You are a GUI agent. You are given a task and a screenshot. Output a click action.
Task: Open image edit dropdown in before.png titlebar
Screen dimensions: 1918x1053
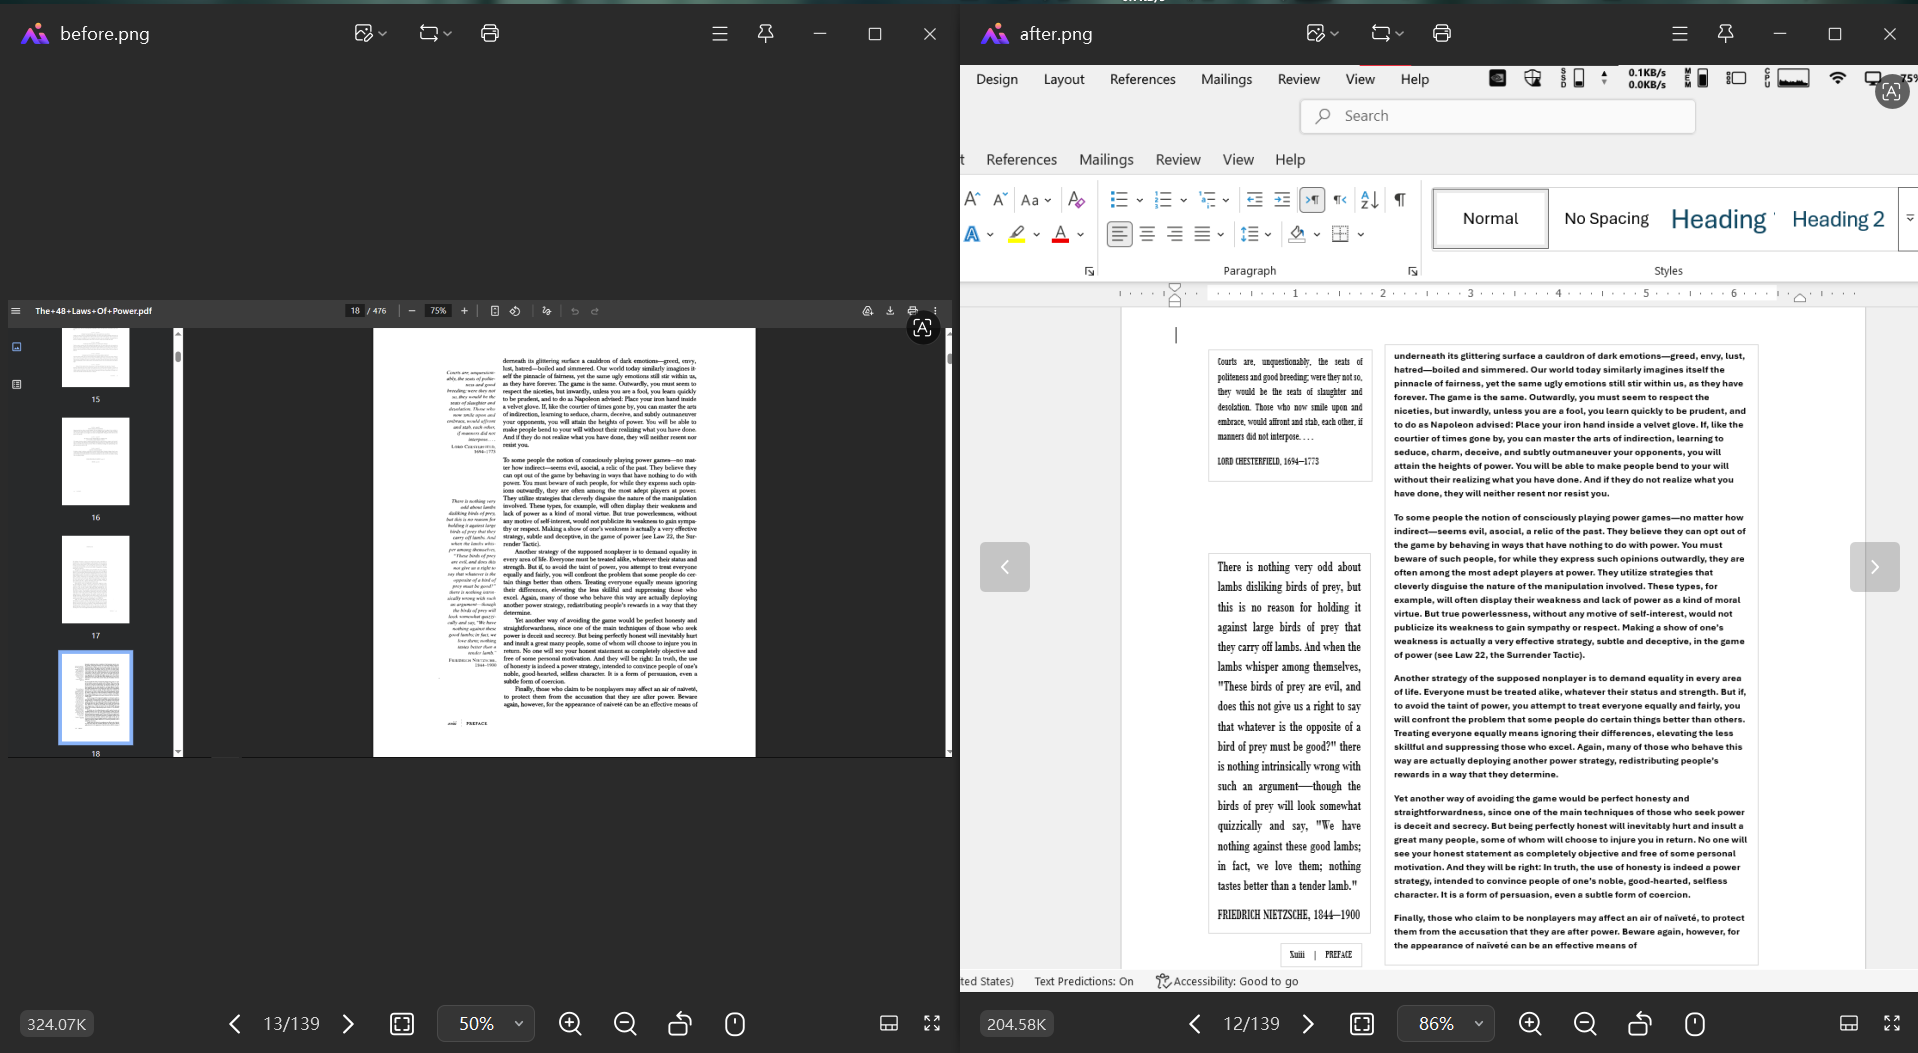(x=370, y=33)
